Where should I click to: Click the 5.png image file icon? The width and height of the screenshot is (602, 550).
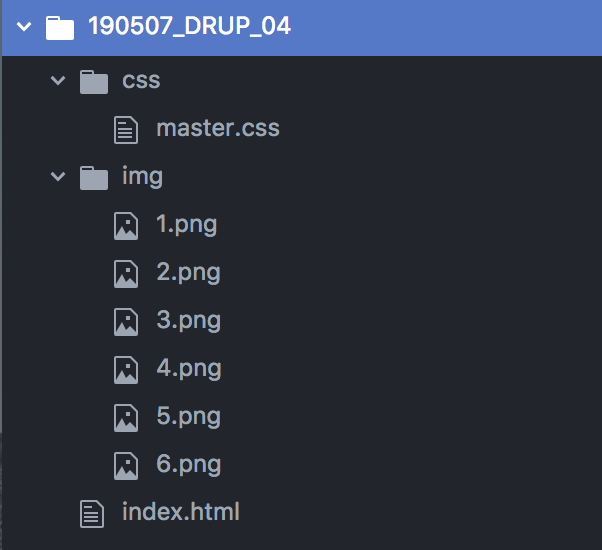point(126,418)
